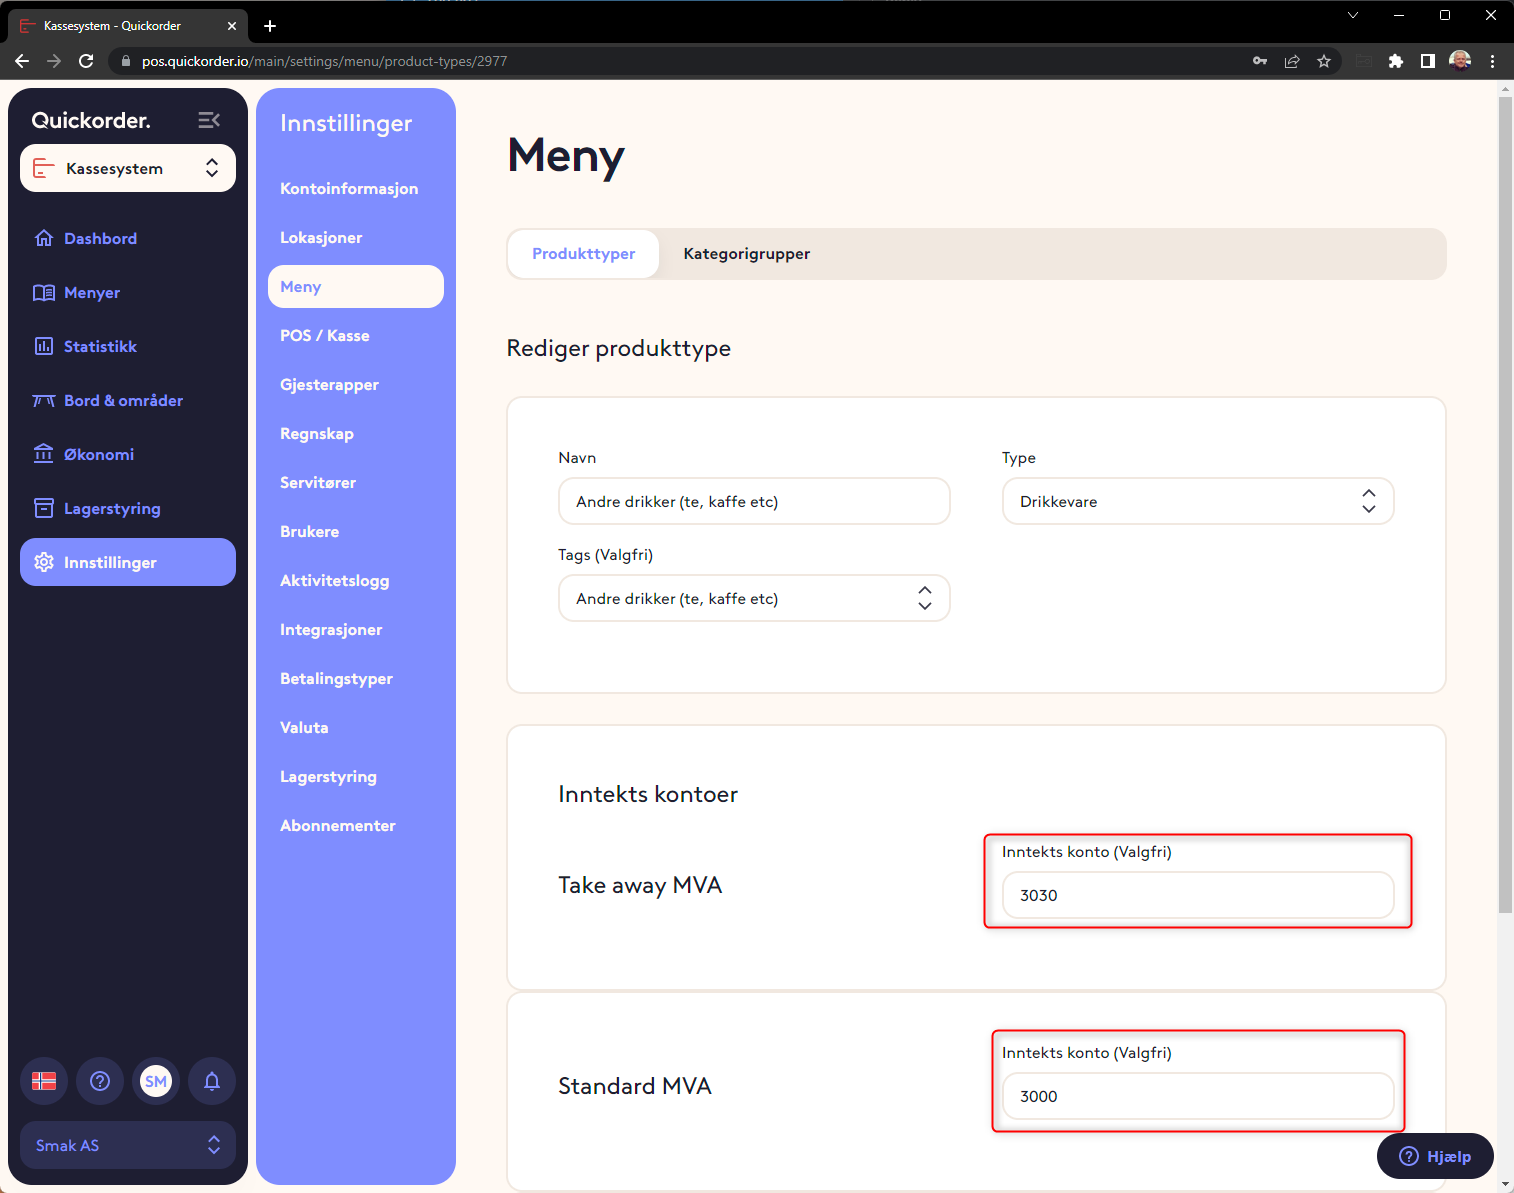The width and height of the screenshot is (1514, 1193).
Task: Click the Take away MVA income account field
Action: [x=1197, y=895]
